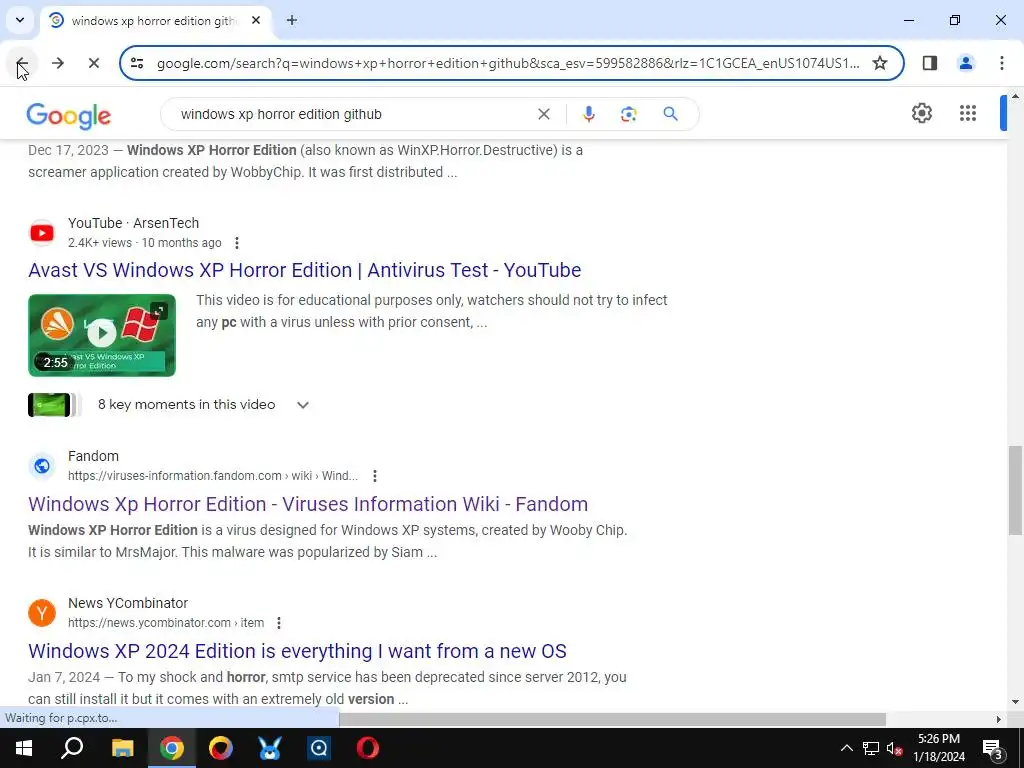Play the Avast VS Windows XP video thumbnail
This screenshot has width=1024, height=768.
[102, 335]
